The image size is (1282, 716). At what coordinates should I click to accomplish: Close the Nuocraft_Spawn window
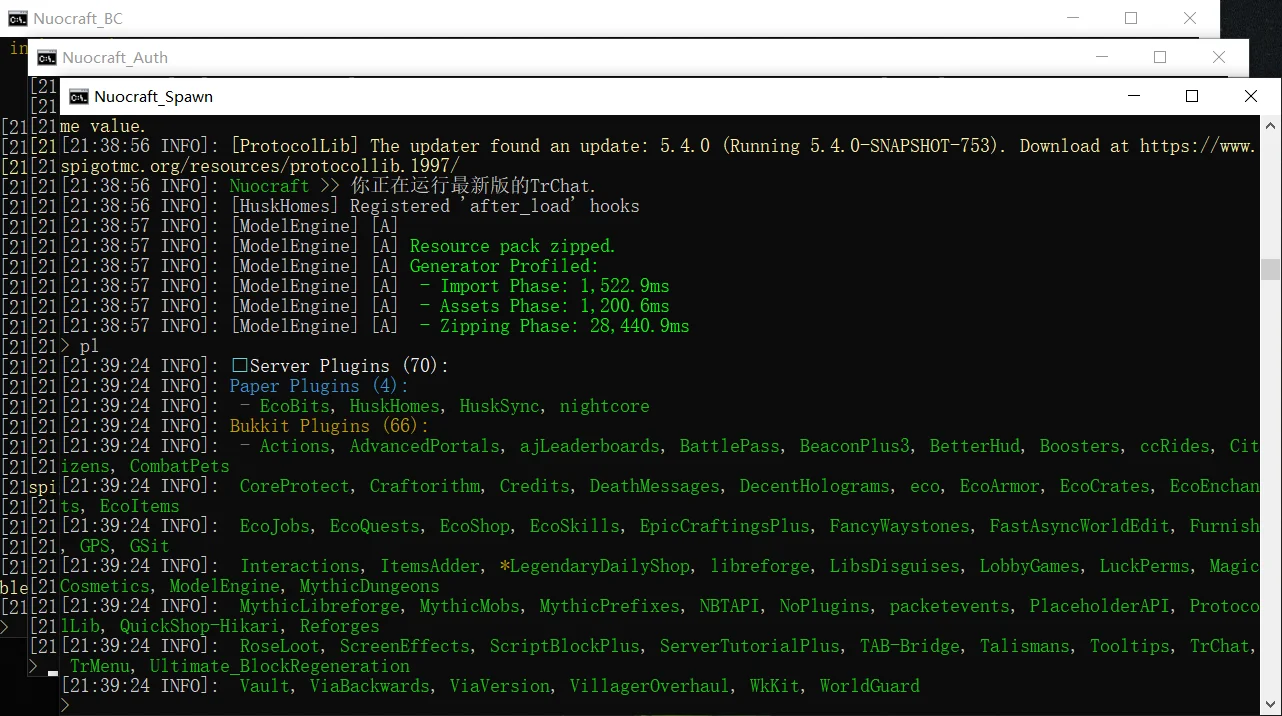1251,96
